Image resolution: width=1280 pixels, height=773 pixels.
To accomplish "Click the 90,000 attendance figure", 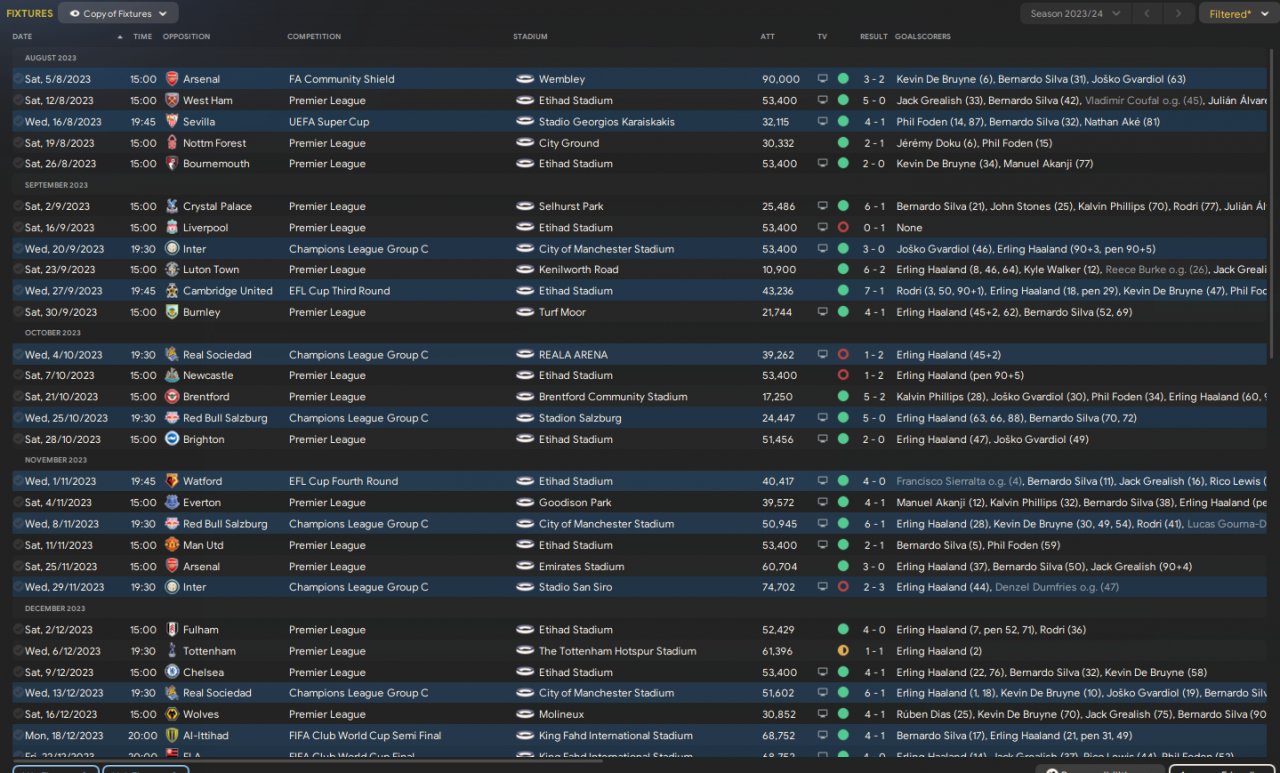I will [x=780, y=79].
